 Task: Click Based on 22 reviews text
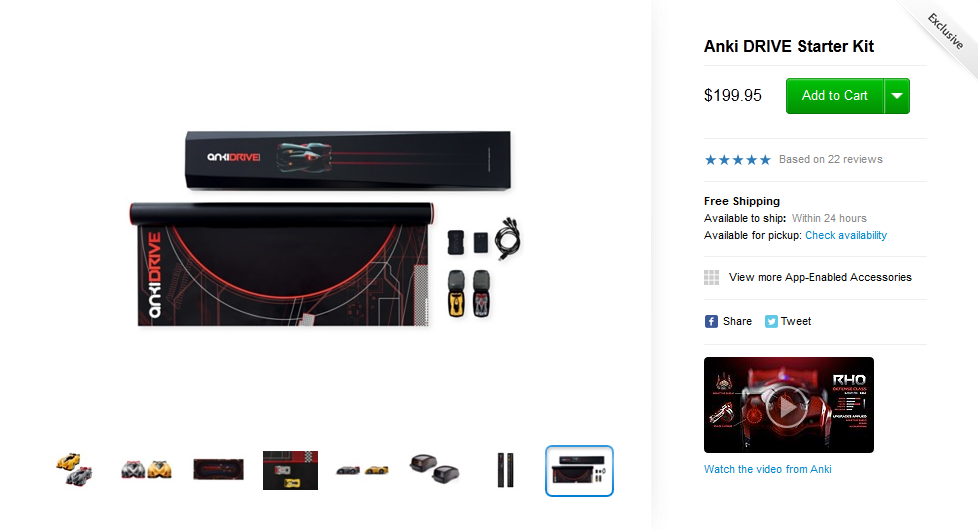(x=830, y=160)
